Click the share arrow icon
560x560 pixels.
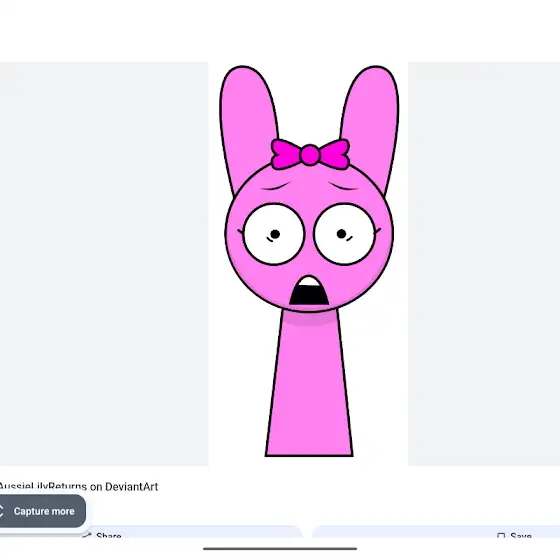click(87, 535)
